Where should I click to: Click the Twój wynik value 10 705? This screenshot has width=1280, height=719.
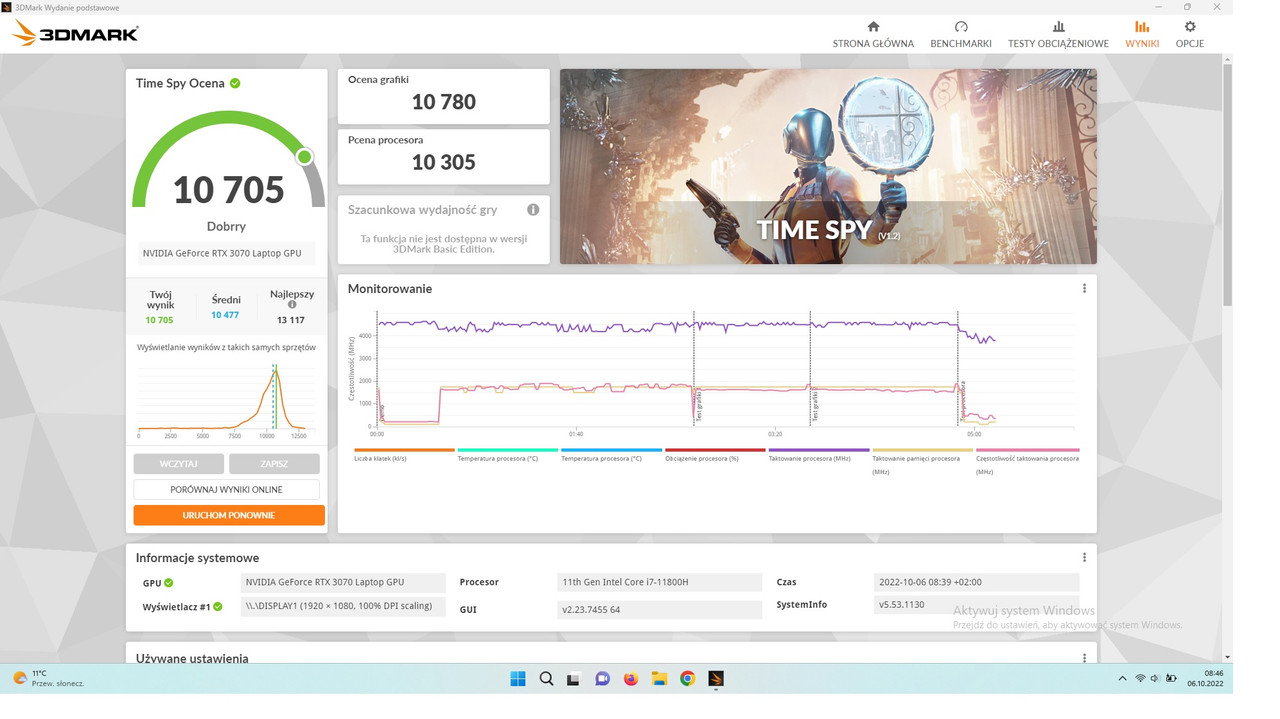pyautogui.click(x=159, y=320)
